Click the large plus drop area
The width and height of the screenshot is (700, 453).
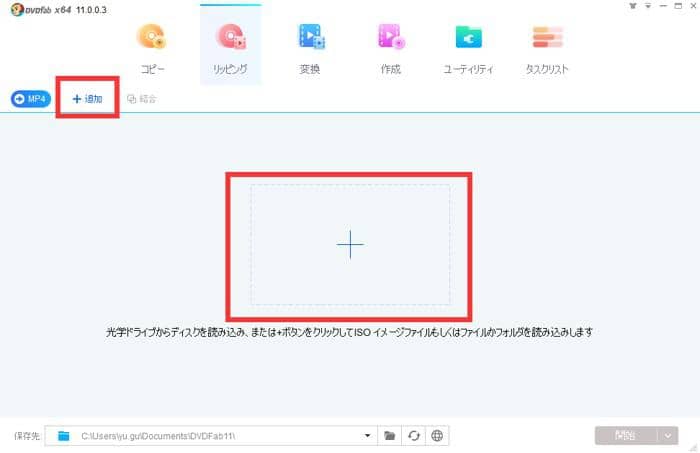350,244
